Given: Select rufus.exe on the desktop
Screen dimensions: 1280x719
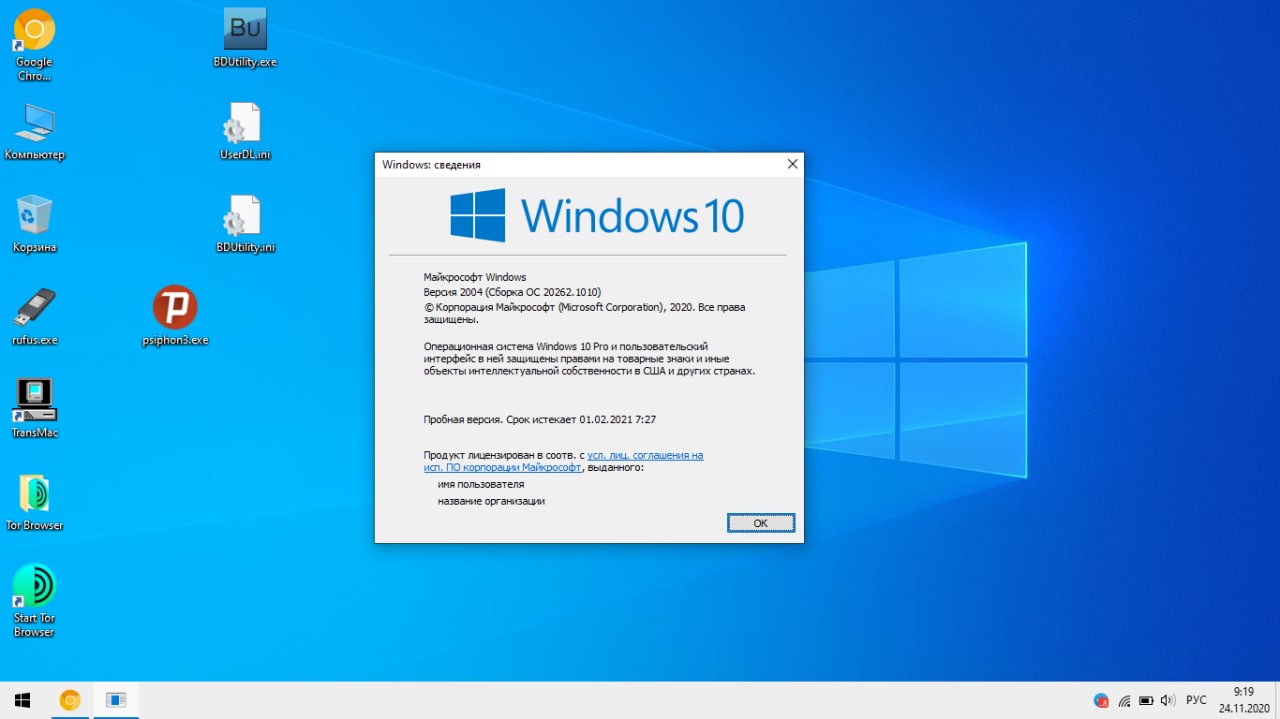Looking at the screenshot, I should tap(34, 317).
